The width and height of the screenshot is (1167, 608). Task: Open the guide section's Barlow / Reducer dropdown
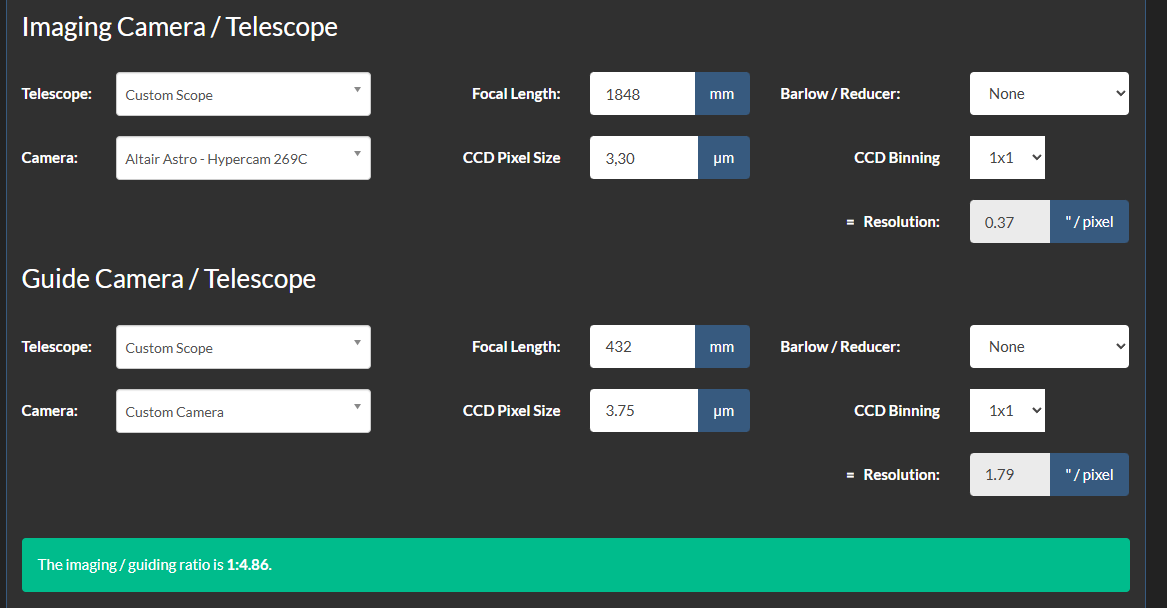(1049, 347)
